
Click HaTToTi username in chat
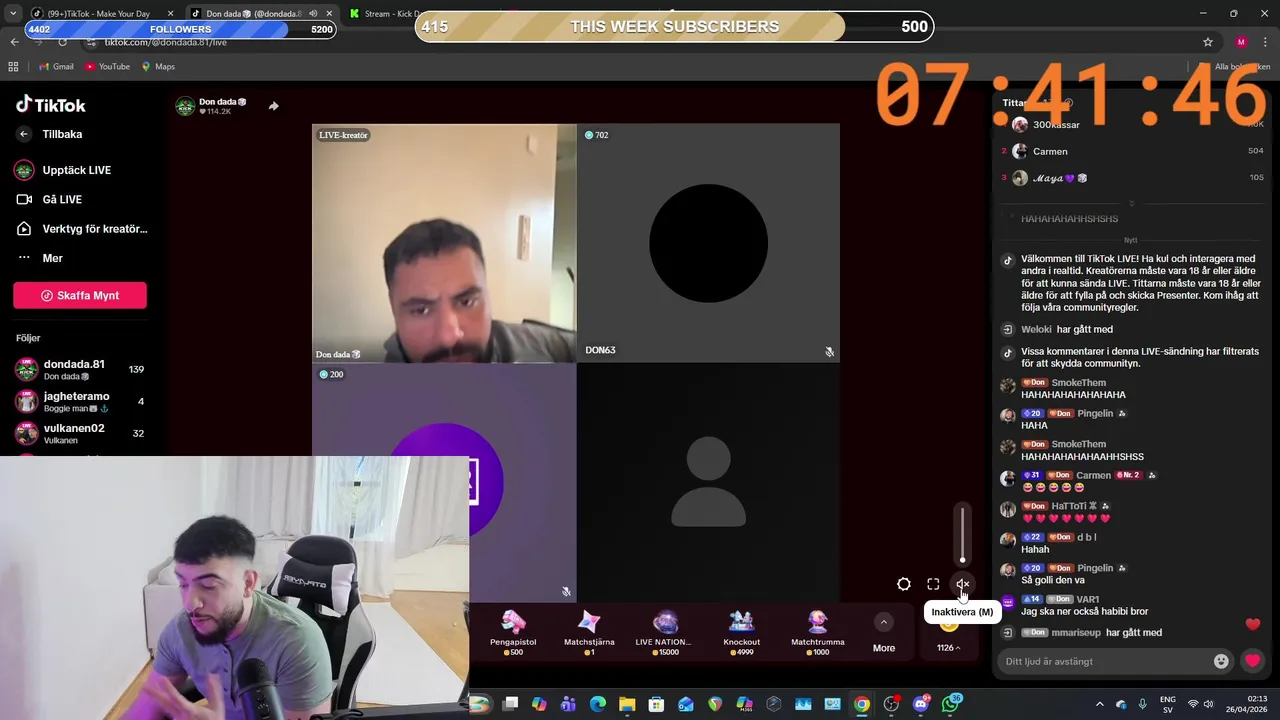[x=1069, y=506]
